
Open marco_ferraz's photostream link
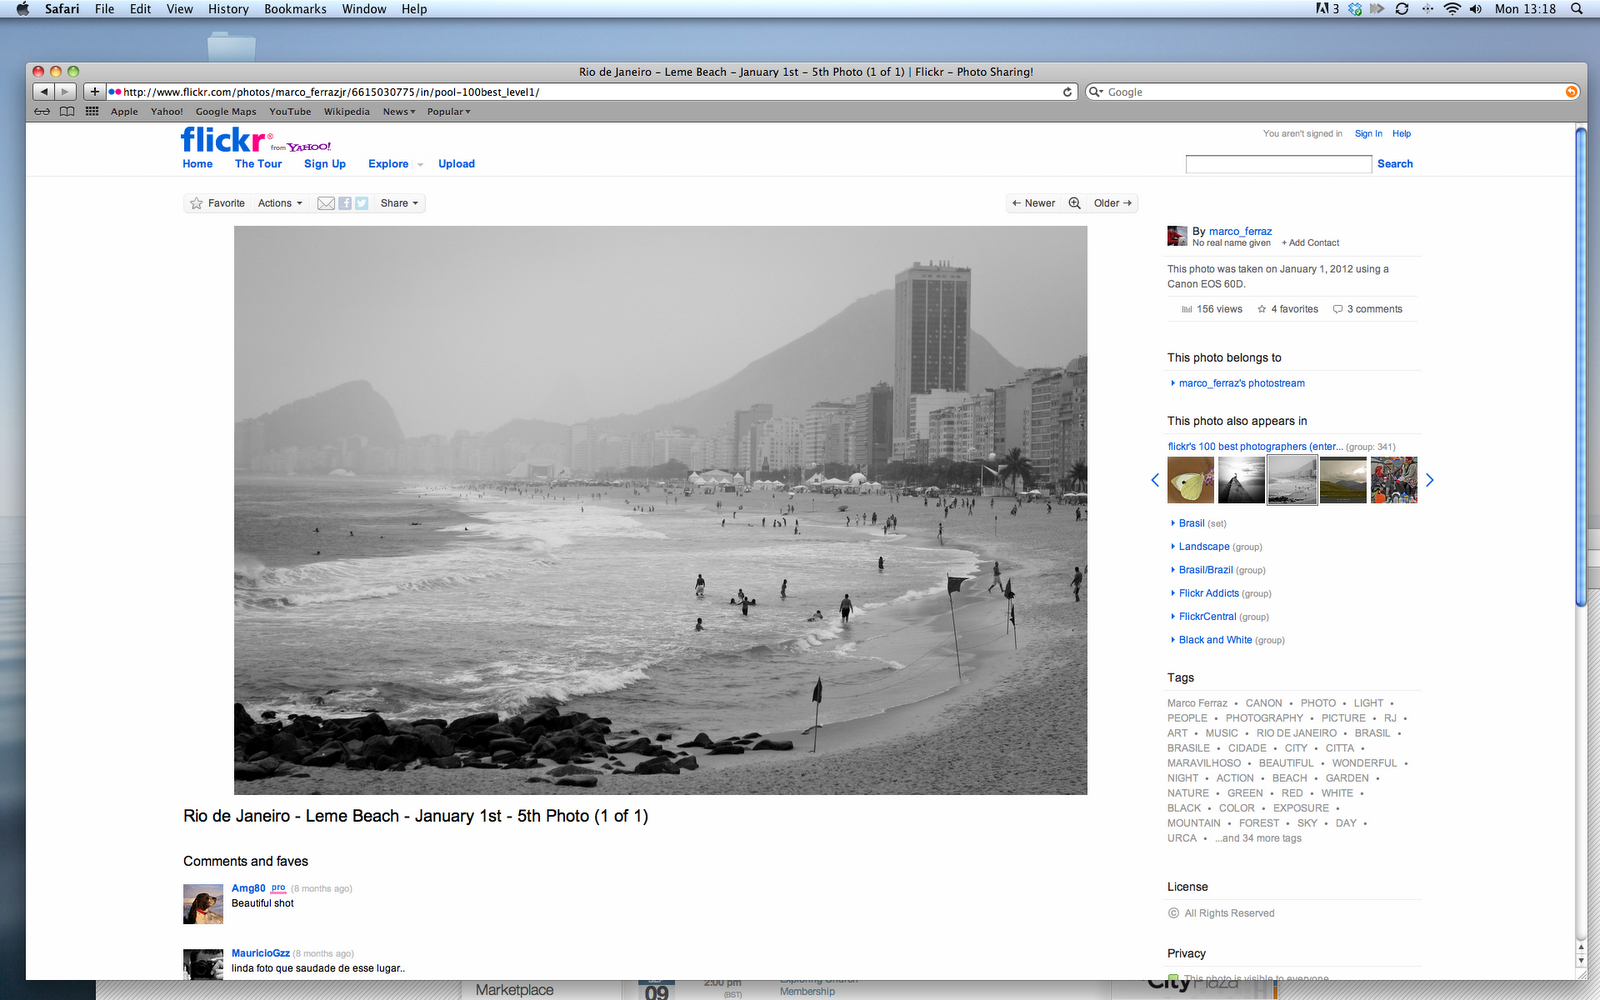[1242, 383]
